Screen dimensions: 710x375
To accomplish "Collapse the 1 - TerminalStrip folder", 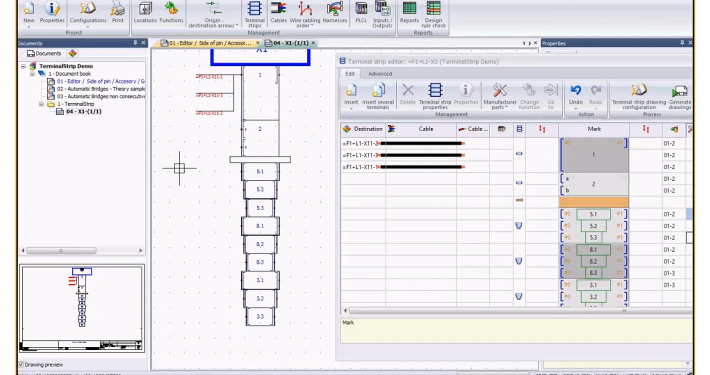I will (x=42, y=104).
